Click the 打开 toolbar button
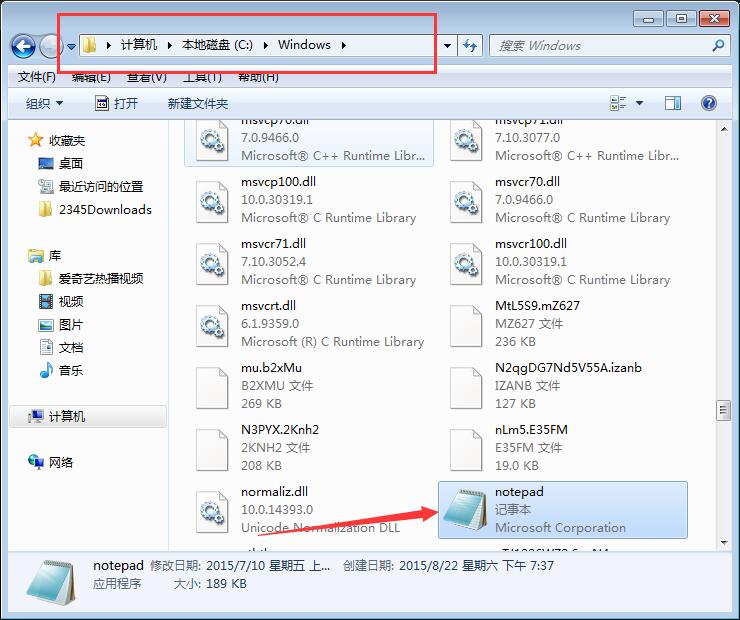 117,103
